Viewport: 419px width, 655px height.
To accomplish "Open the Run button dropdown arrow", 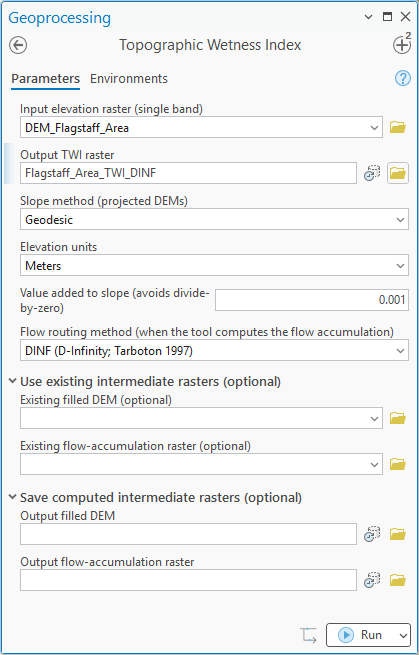I will tap(403, 635).
